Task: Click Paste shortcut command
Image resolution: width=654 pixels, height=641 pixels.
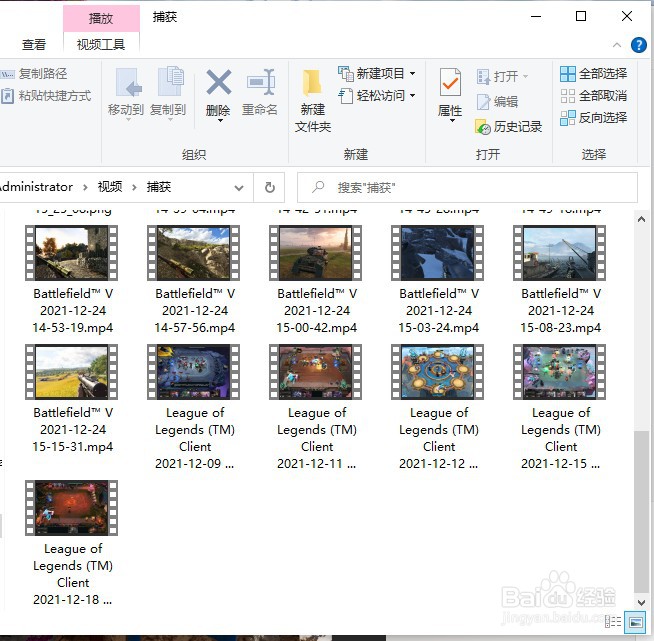Action: [x=46, y=96]
